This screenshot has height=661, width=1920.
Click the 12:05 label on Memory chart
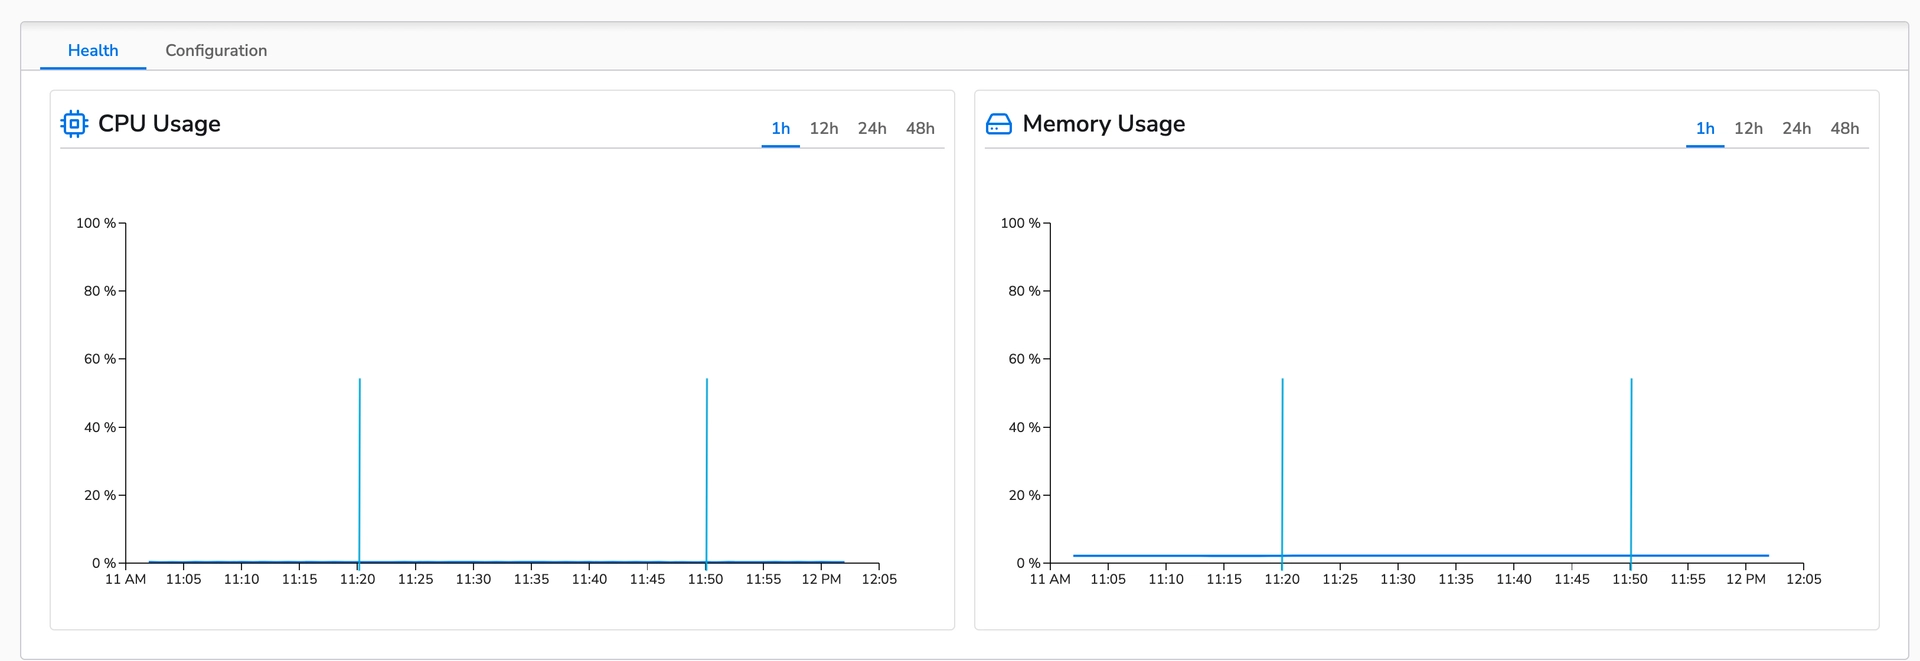point(1804,579)
